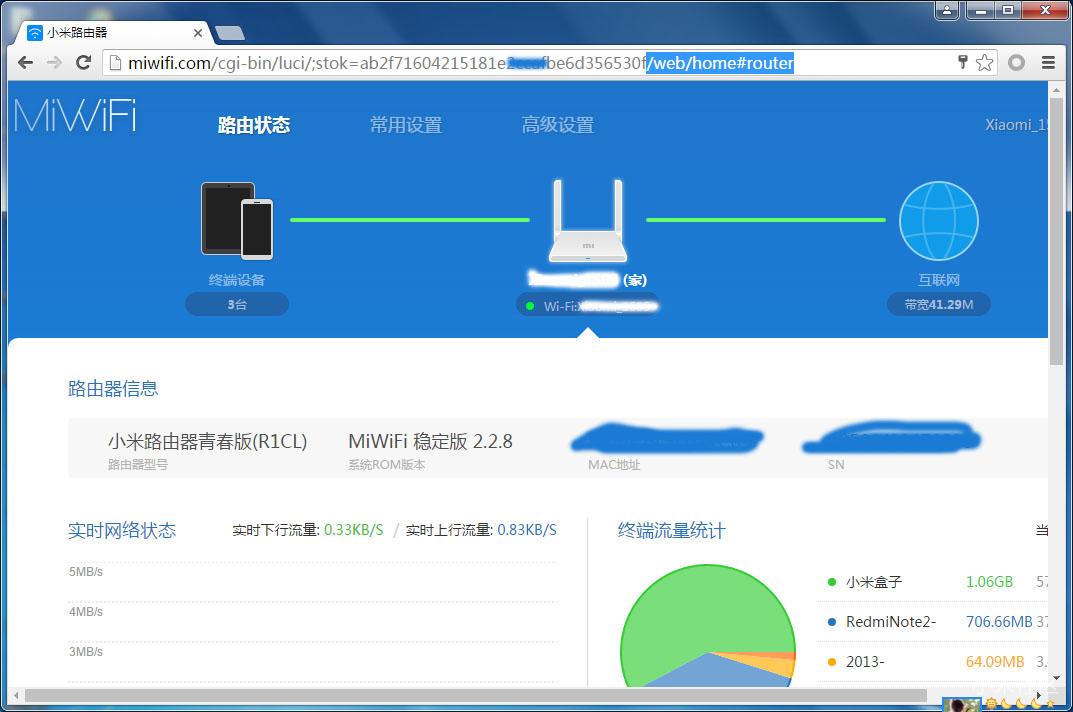Click the 小米路由器青春版(R1CL) model text
1073x712 pixels.
point(207,442)
